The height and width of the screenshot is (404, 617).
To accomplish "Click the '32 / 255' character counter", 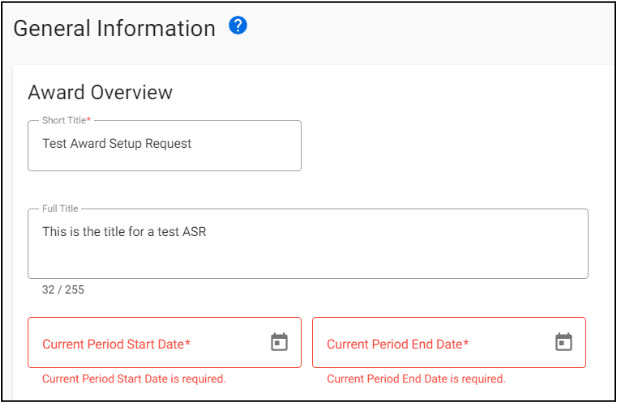I will point(63,290).
